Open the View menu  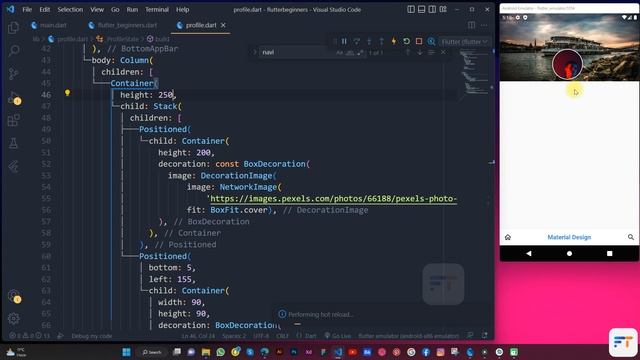(x=97, y=9)
